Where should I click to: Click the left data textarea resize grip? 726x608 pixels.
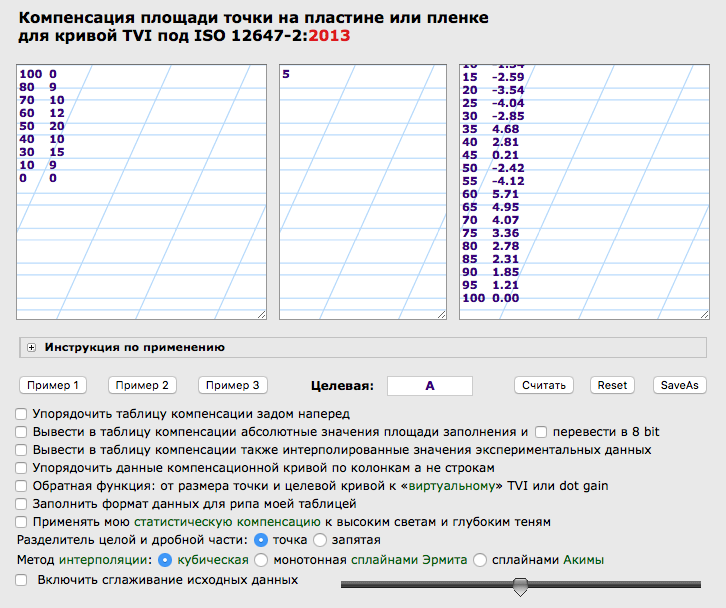click(x=262, y=314)
